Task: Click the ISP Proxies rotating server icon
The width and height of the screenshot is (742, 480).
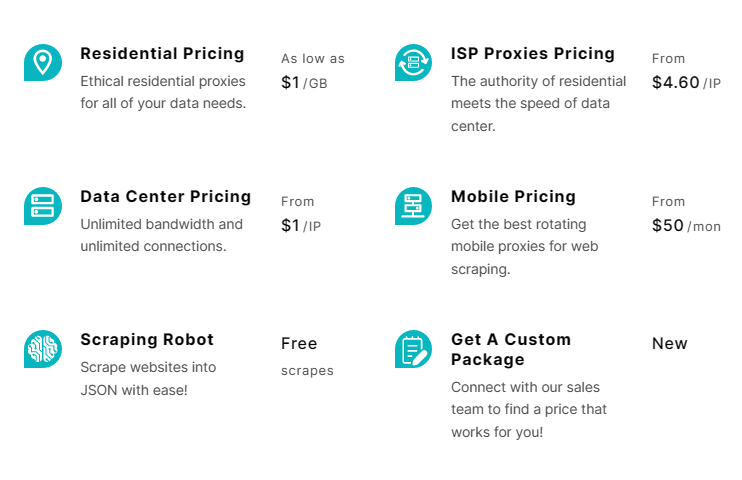Action: pos(413,62)
